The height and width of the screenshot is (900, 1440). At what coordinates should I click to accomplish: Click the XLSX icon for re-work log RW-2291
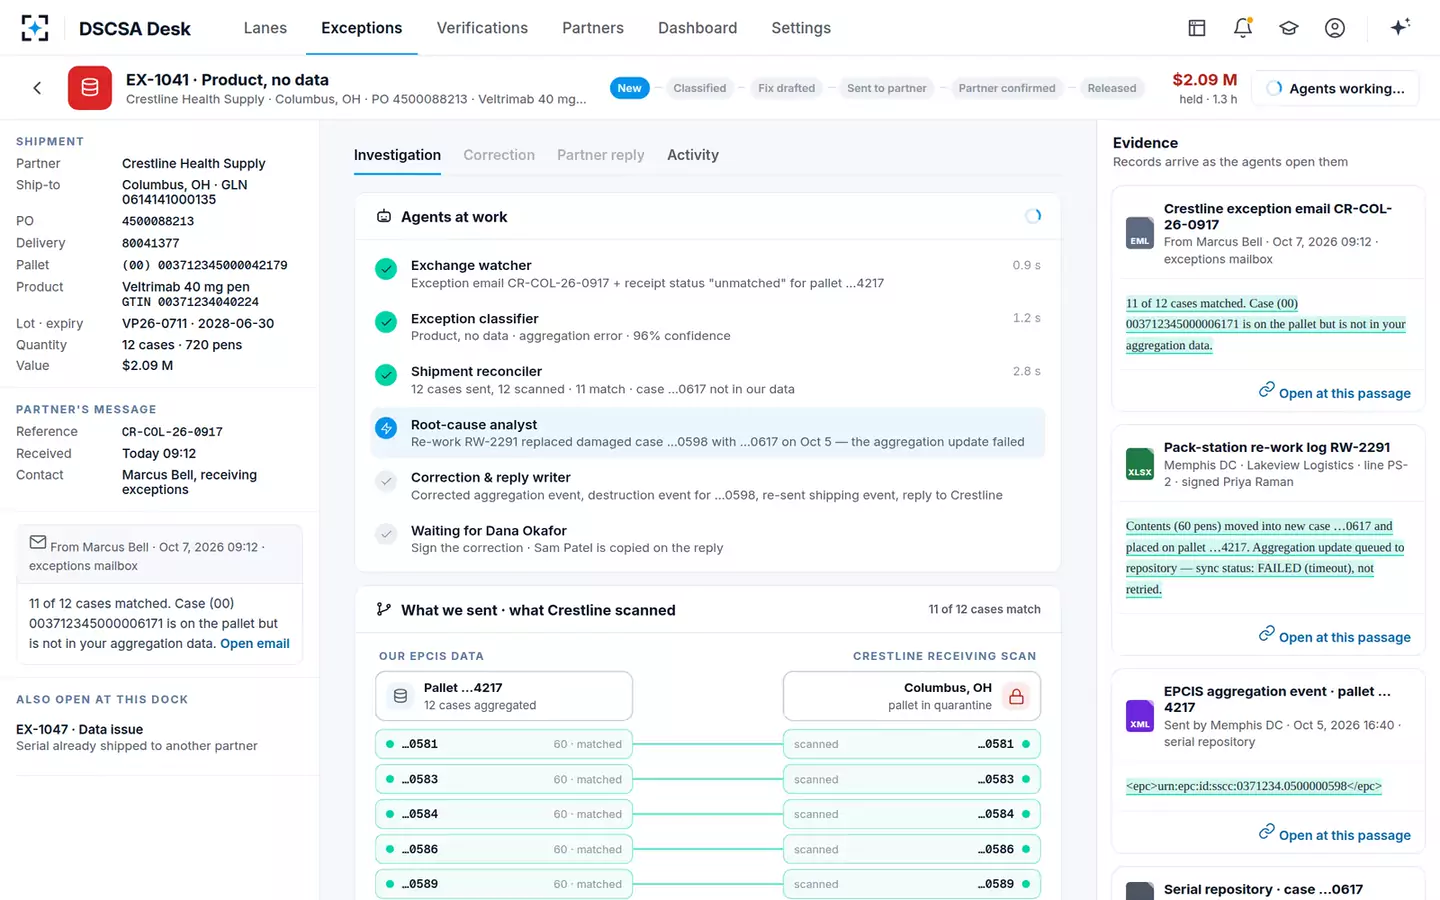tap(1140, 464)
